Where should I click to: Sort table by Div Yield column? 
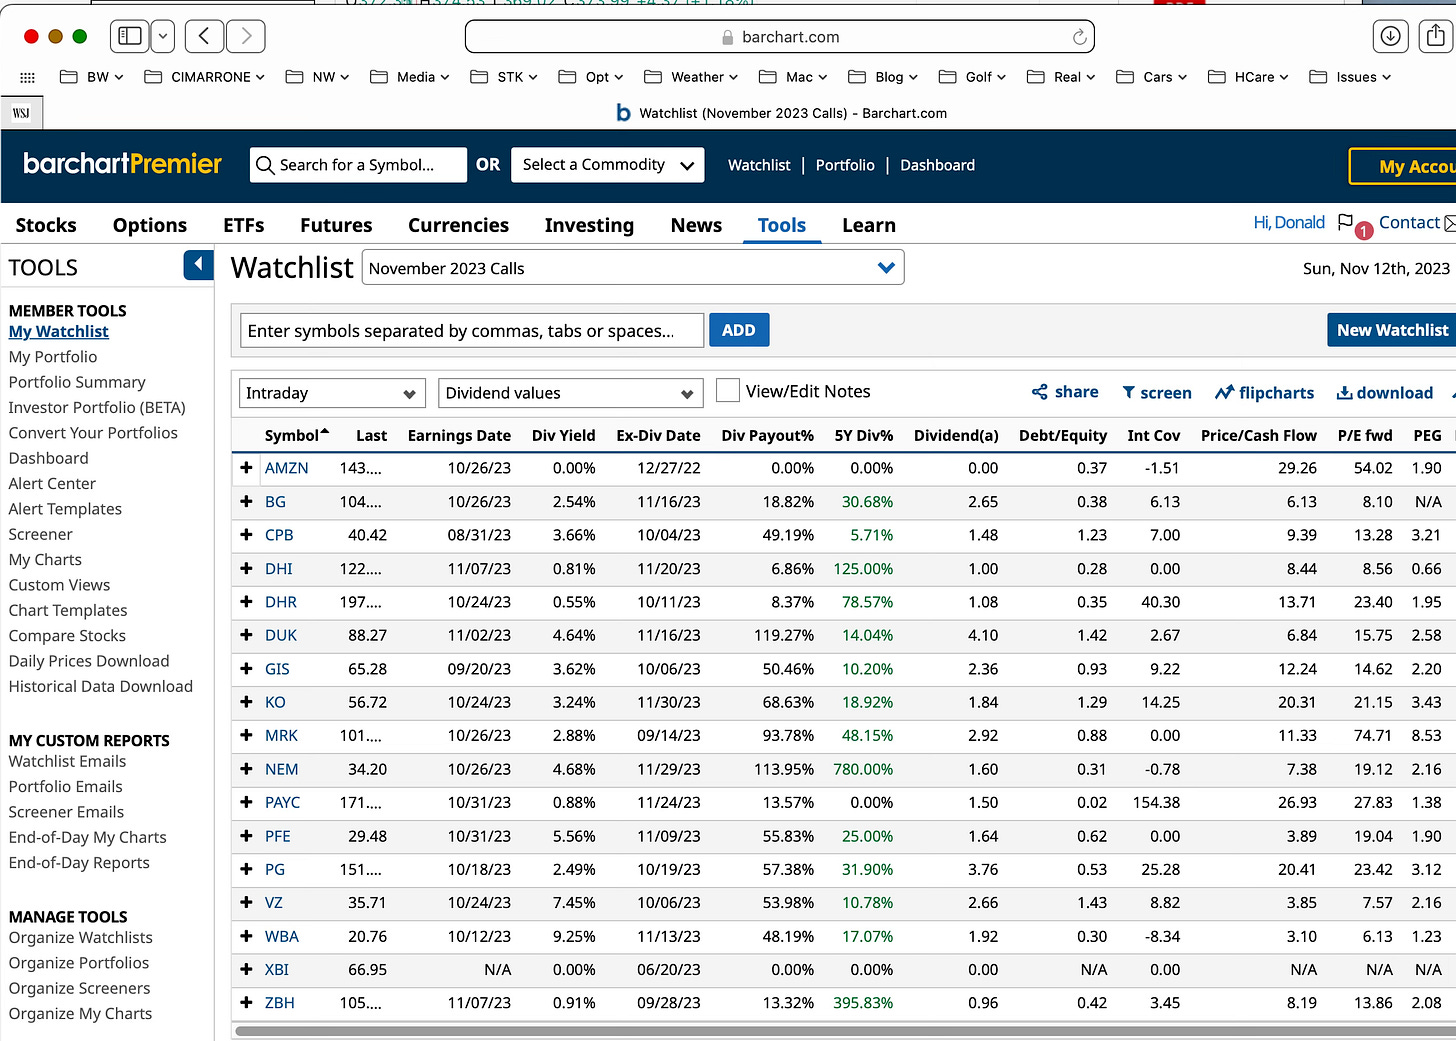pos(563,435)
